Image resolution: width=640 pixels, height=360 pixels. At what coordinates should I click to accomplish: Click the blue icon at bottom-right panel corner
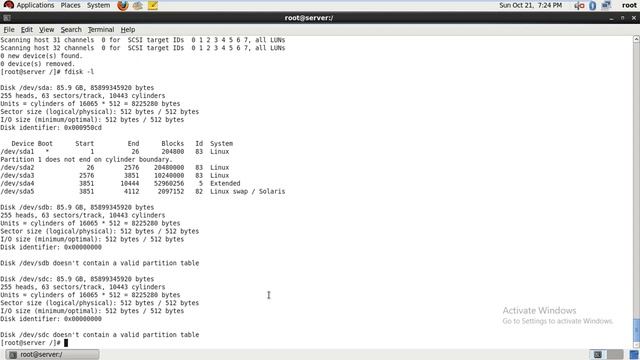pyautogui.click(x=634, y=354)
